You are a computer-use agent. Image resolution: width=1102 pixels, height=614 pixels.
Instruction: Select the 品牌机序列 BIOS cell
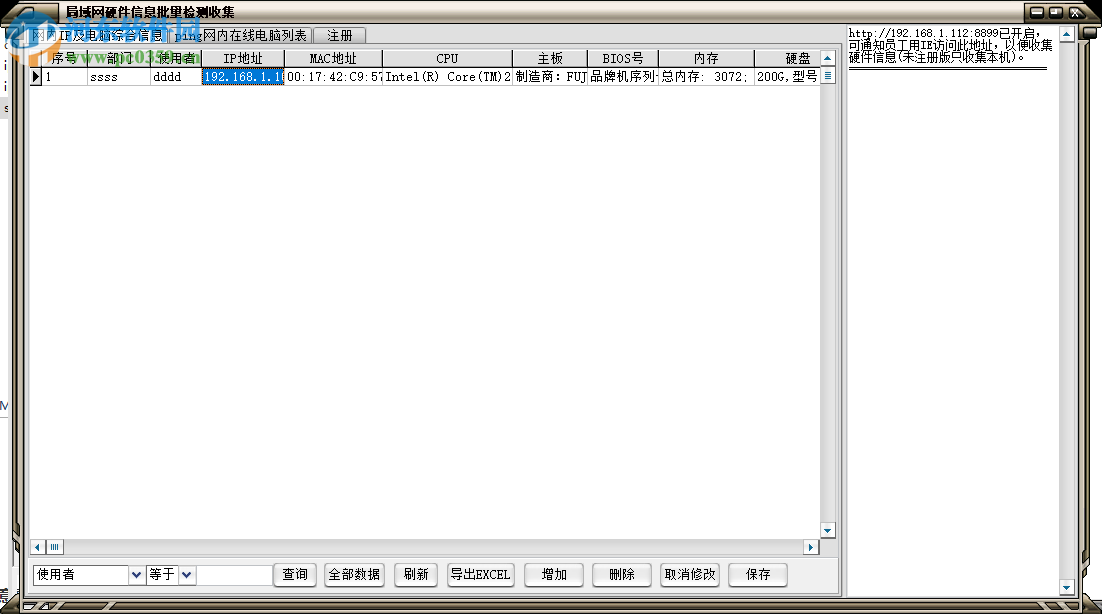(x=623, y=77)
